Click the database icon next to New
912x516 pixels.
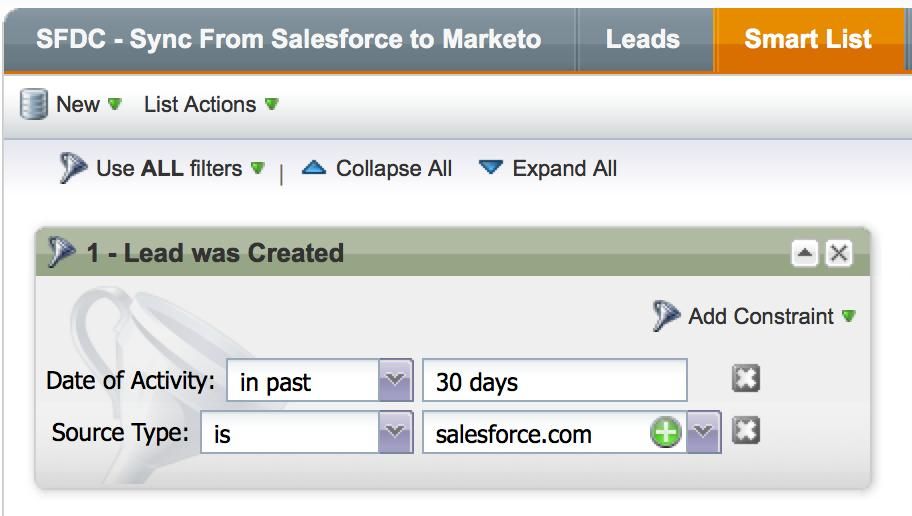coord(35,105)
